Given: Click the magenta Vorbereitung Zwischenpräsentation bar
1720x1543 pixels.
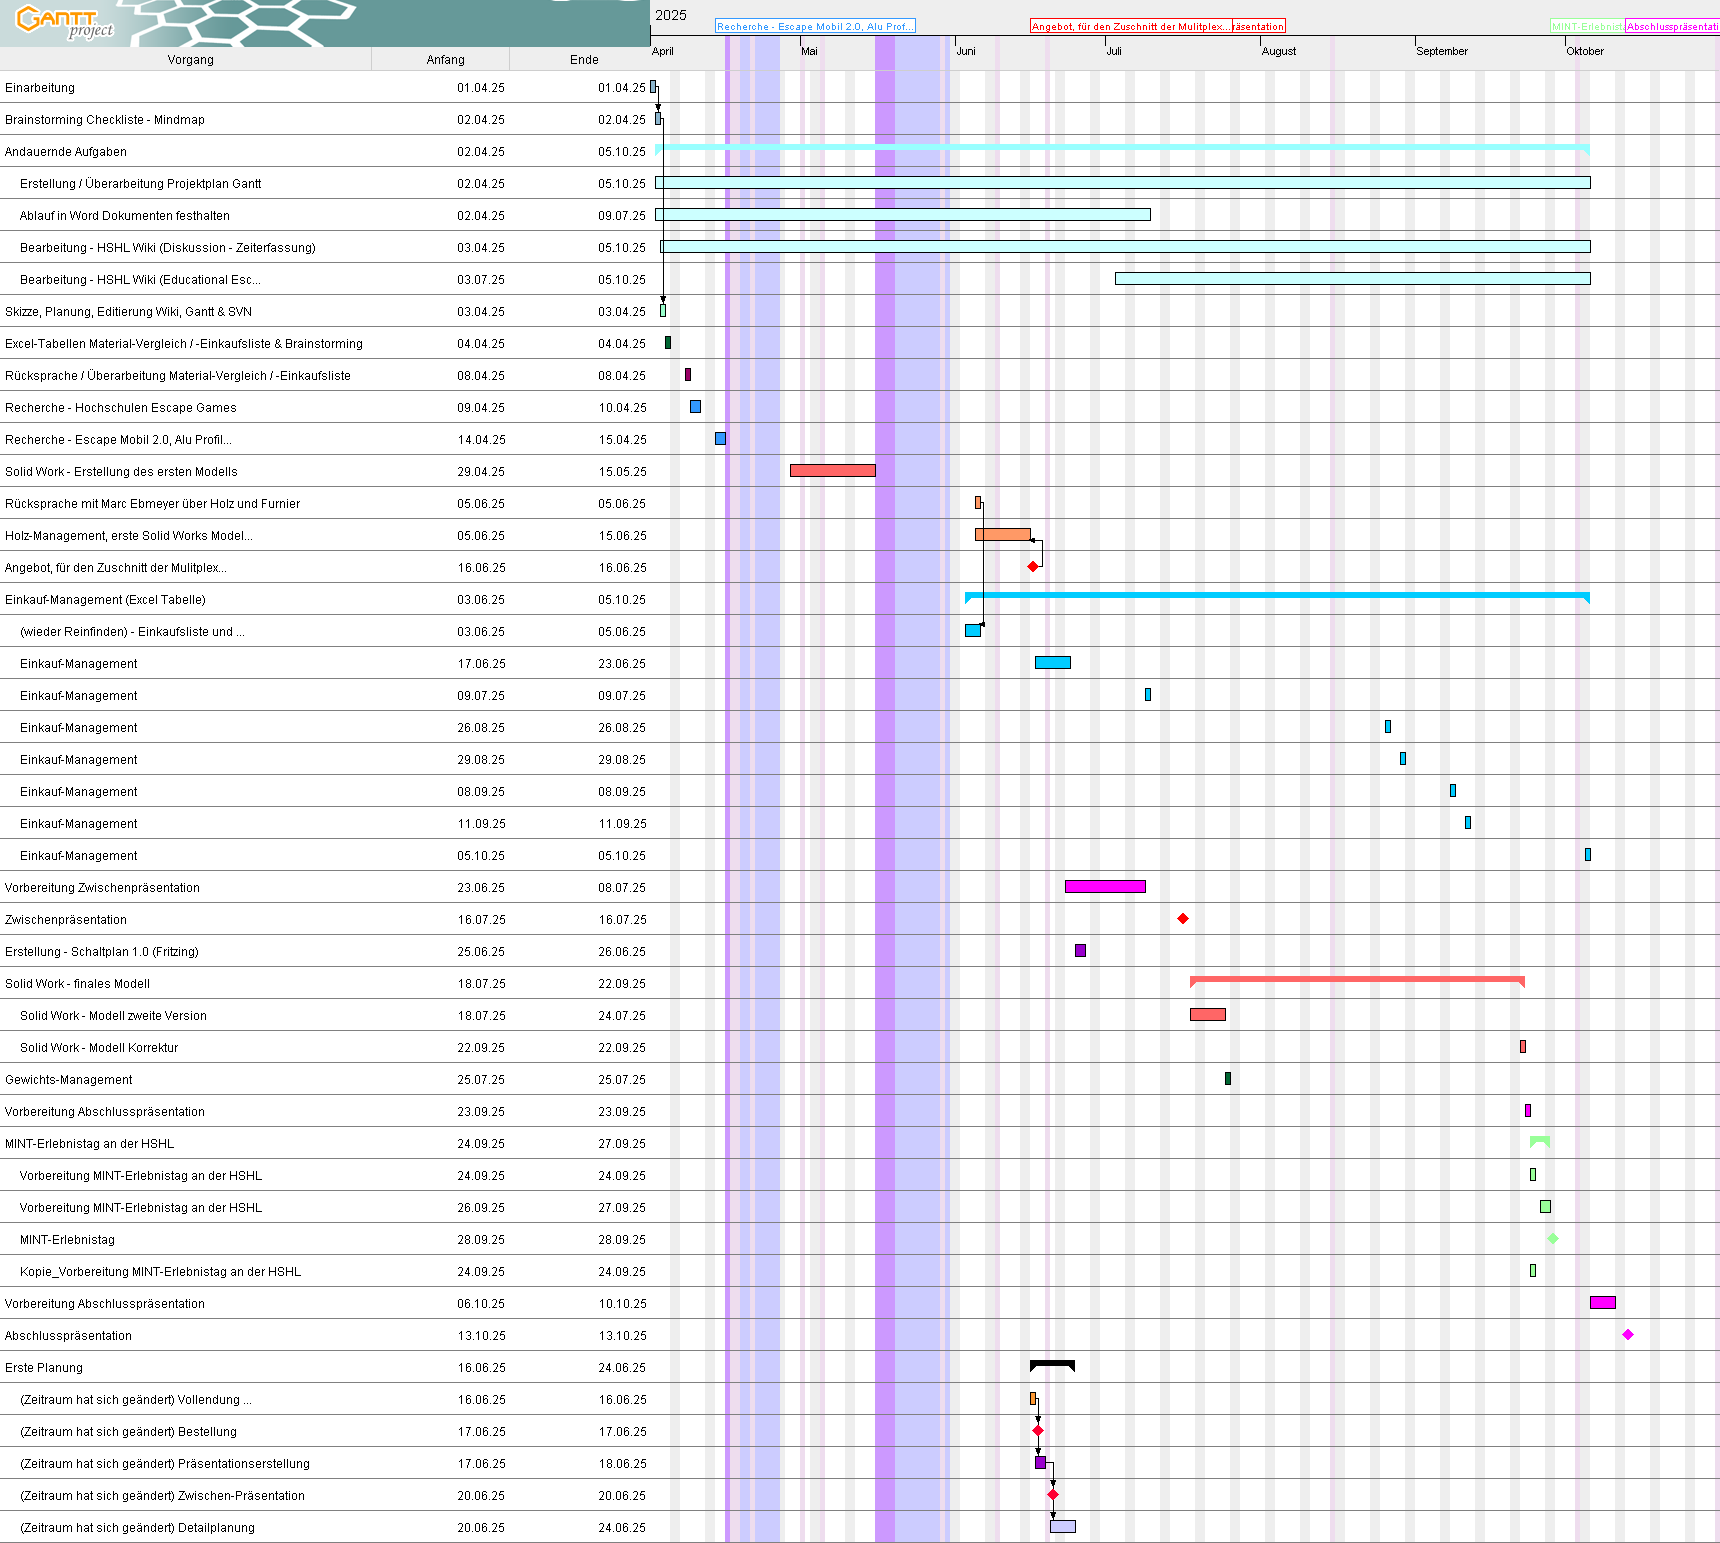Looking at the screenshot, I should 1105,887.
